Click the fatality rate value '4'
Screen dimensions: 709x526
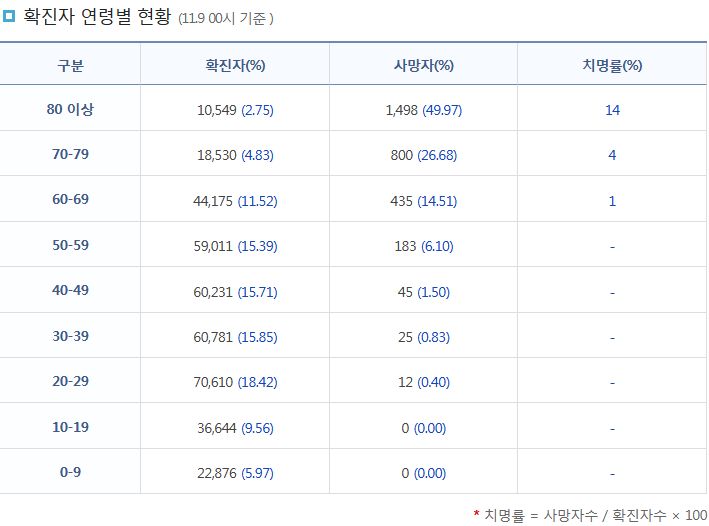[612, 155]
